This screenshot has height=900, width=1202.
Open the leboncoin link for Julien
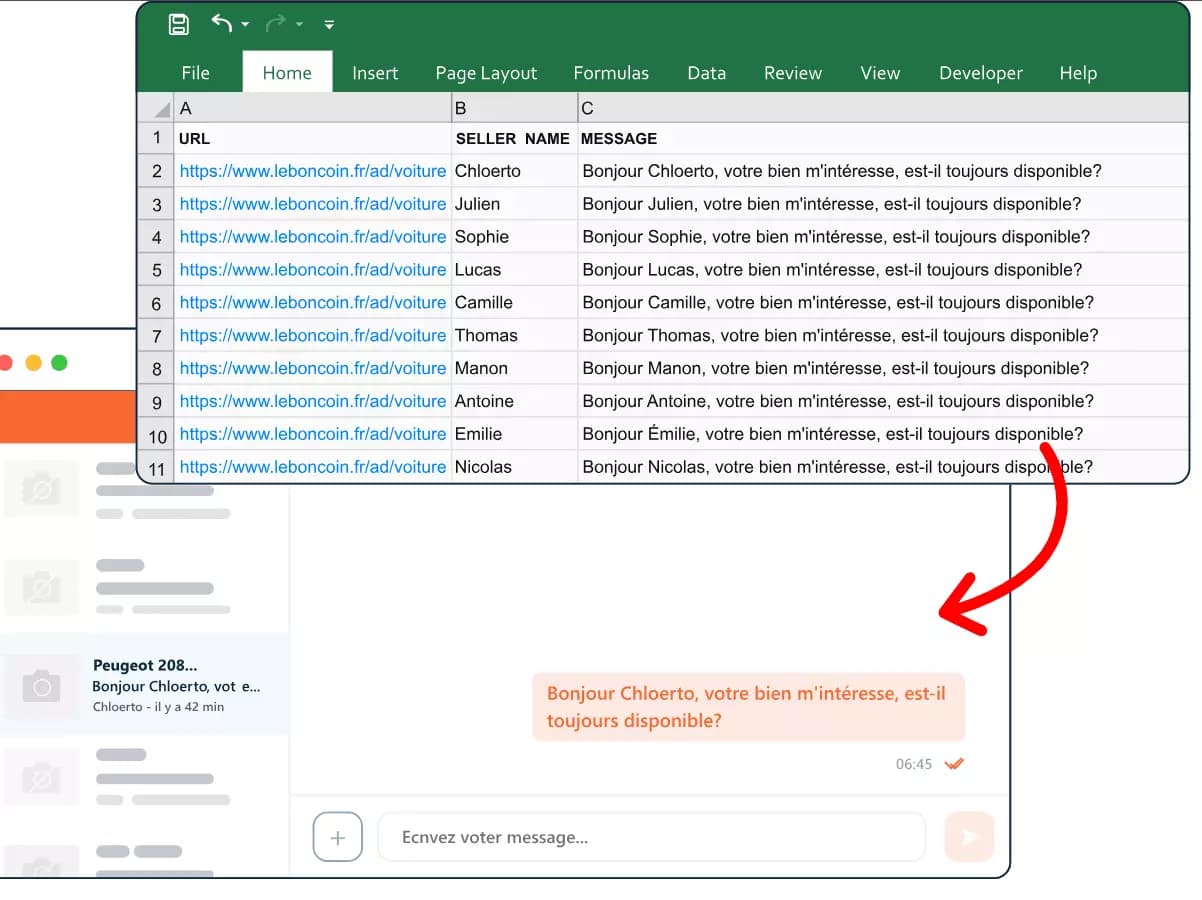click(x=312, y=204)
